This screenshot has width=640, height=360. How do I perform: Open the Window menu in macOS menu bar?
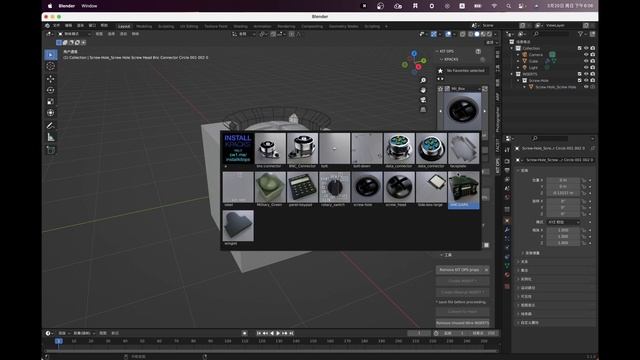coord(89,6)
